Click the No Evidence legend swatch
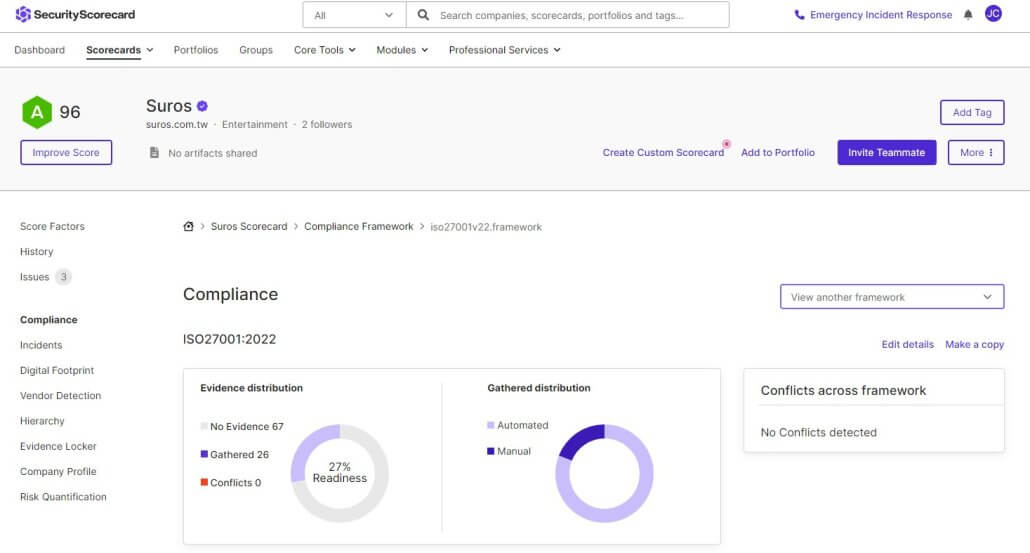This screenshot has height=553, width=1030. click(204, 426)
